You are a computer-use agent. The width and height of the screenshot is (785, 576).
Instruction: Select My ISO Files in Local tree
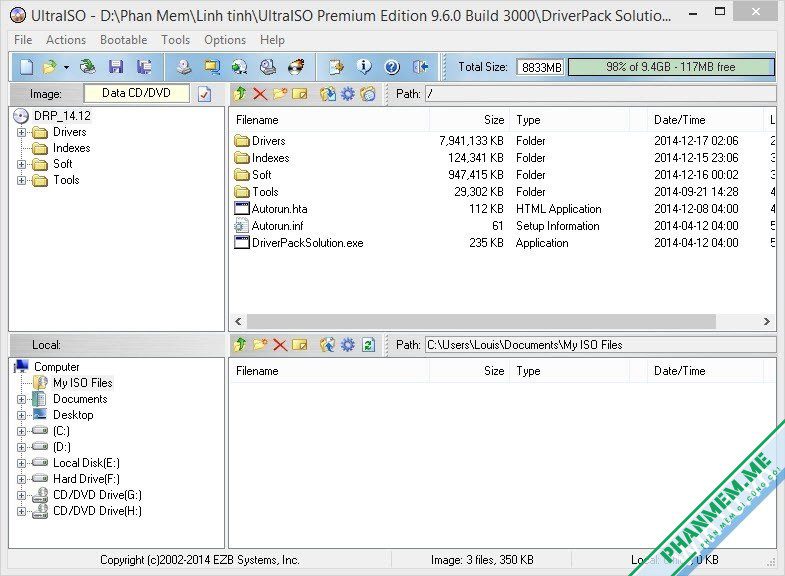[83, 383]
